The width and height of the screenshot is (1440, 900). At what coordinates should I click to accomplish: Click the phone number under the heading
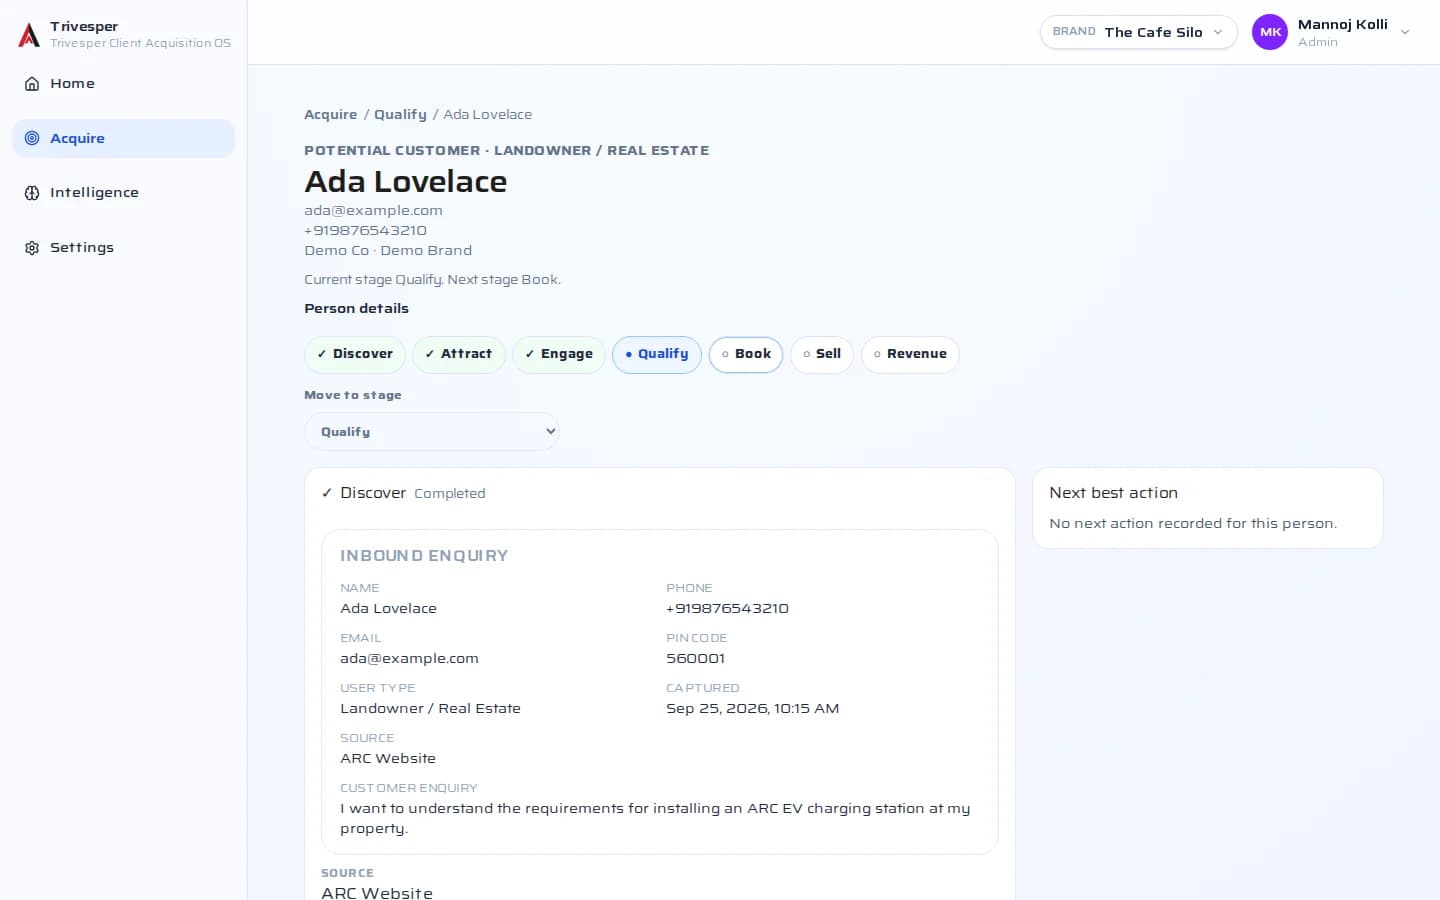pyautogui.click(x=366, y=231)
